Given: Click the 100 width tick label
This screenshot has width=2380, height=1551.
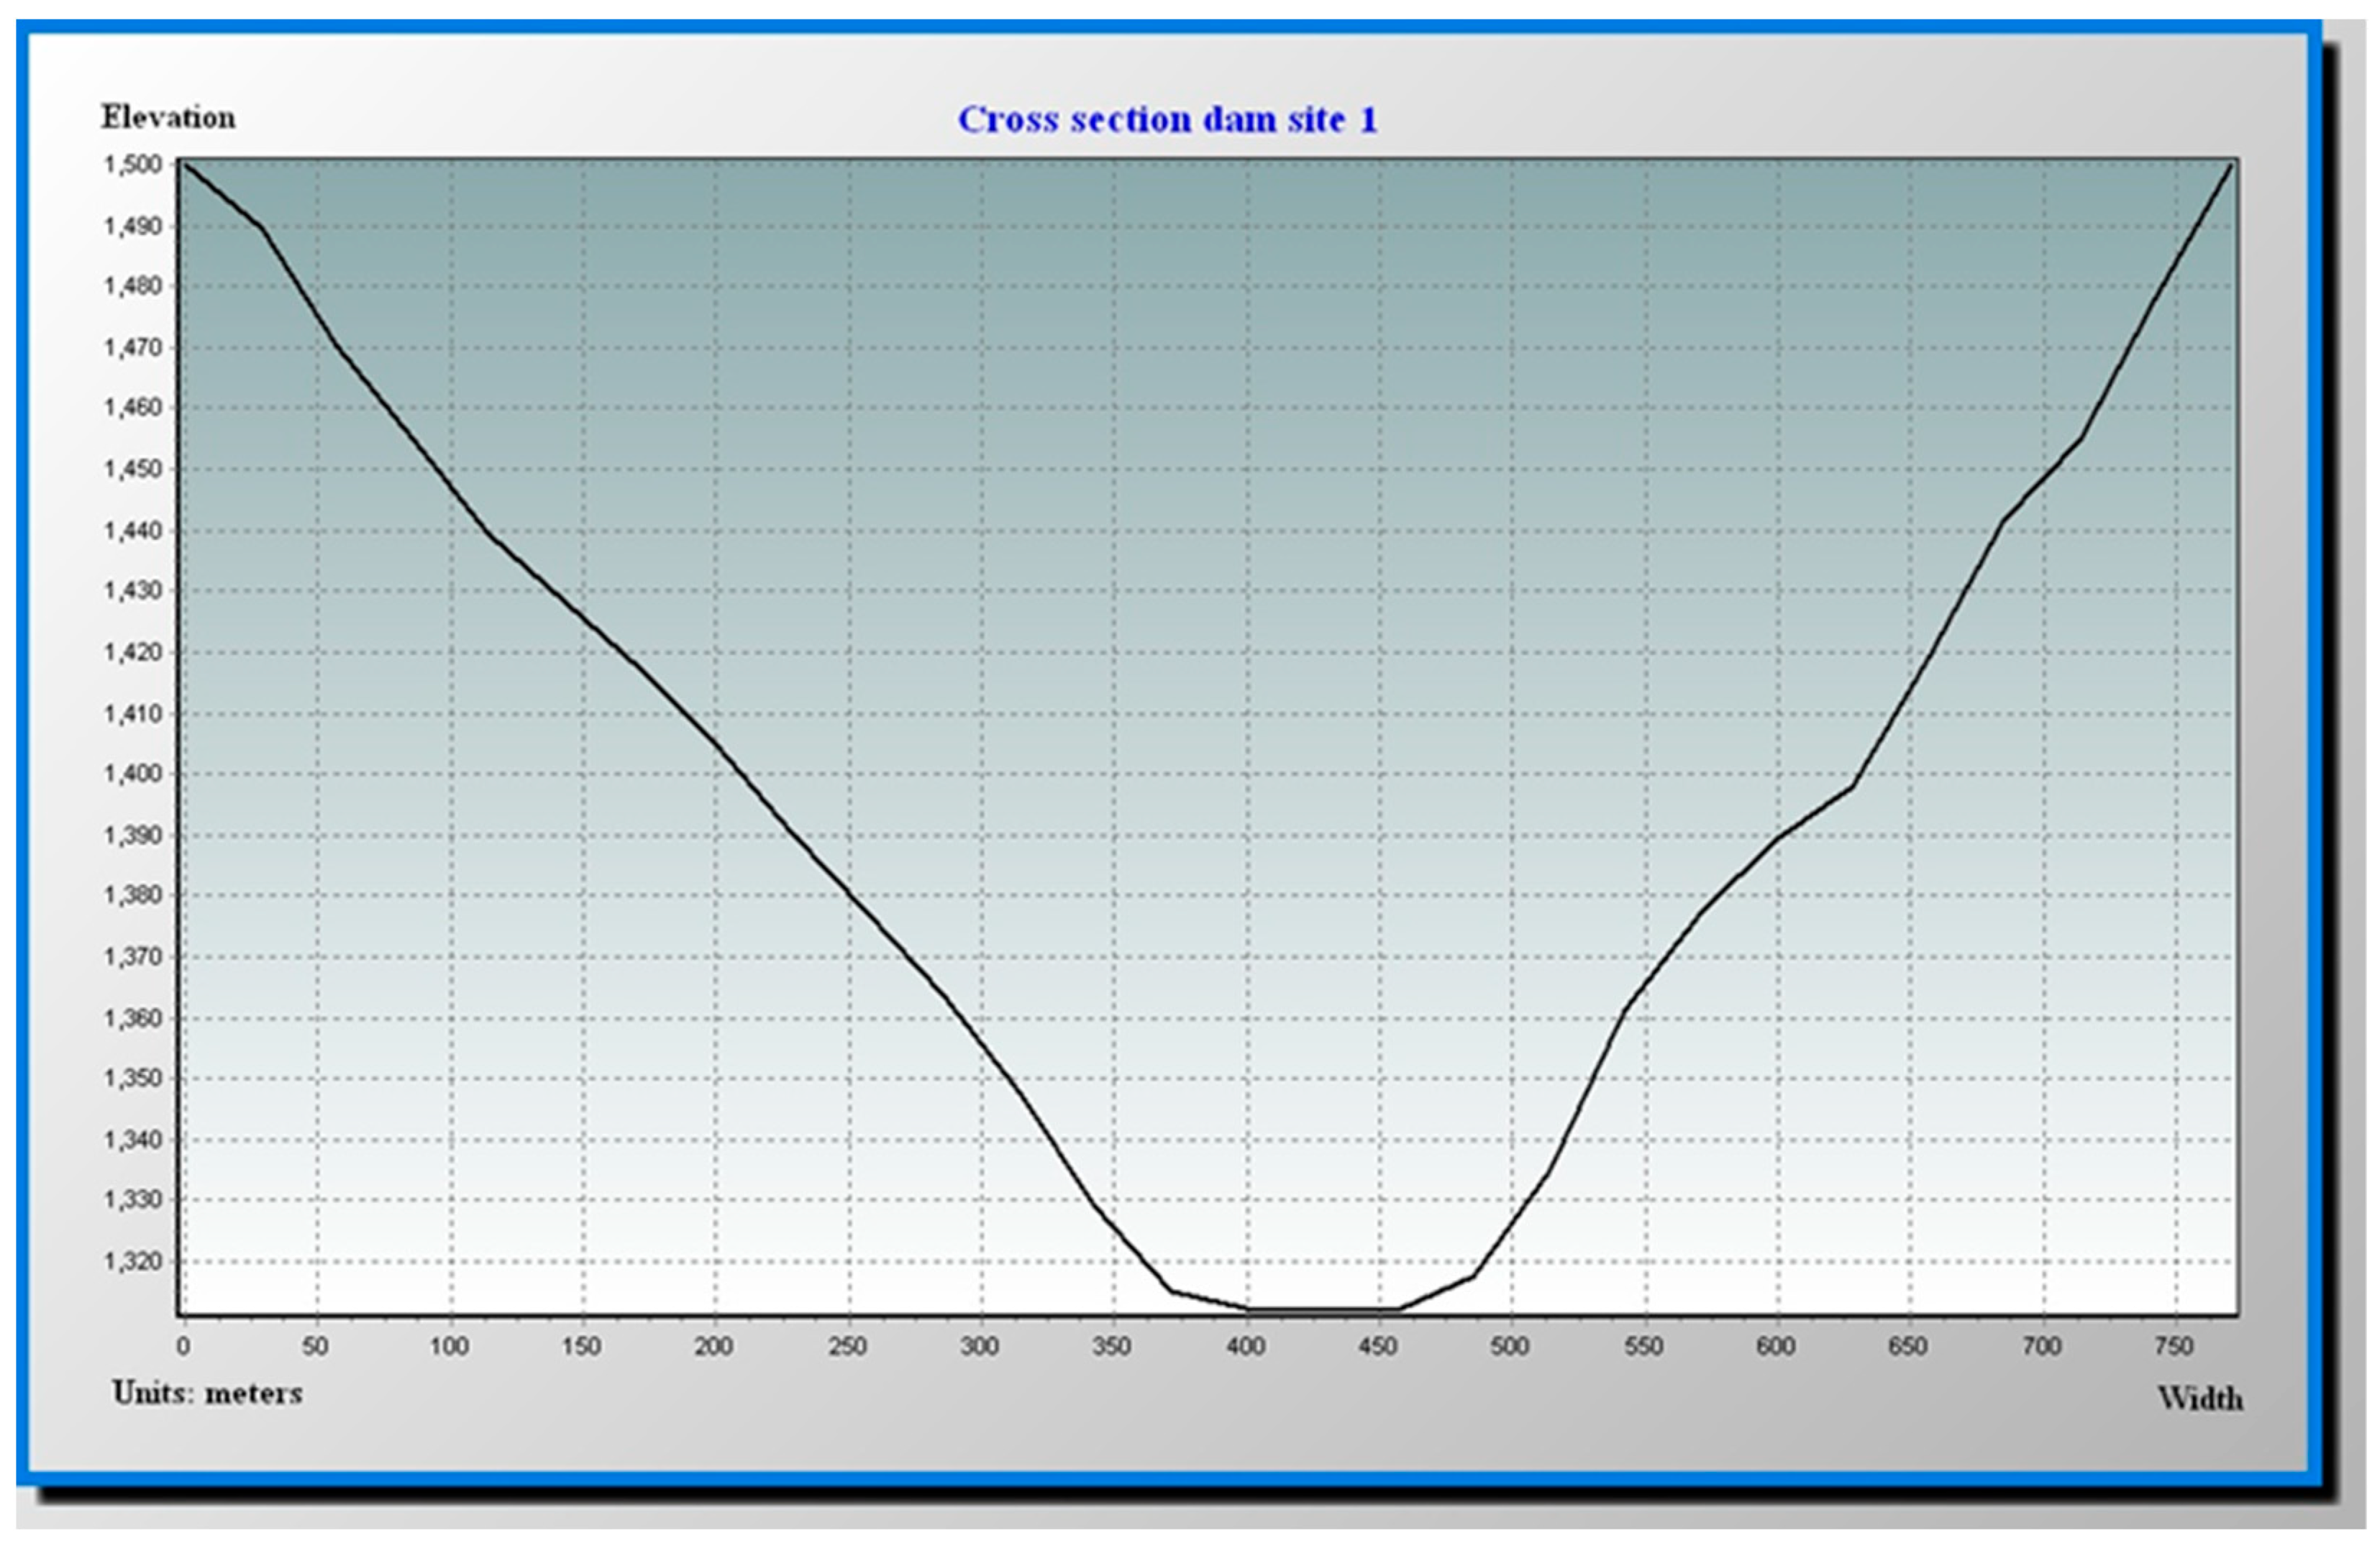Looking at the screenshot, I should point(449,1347).
